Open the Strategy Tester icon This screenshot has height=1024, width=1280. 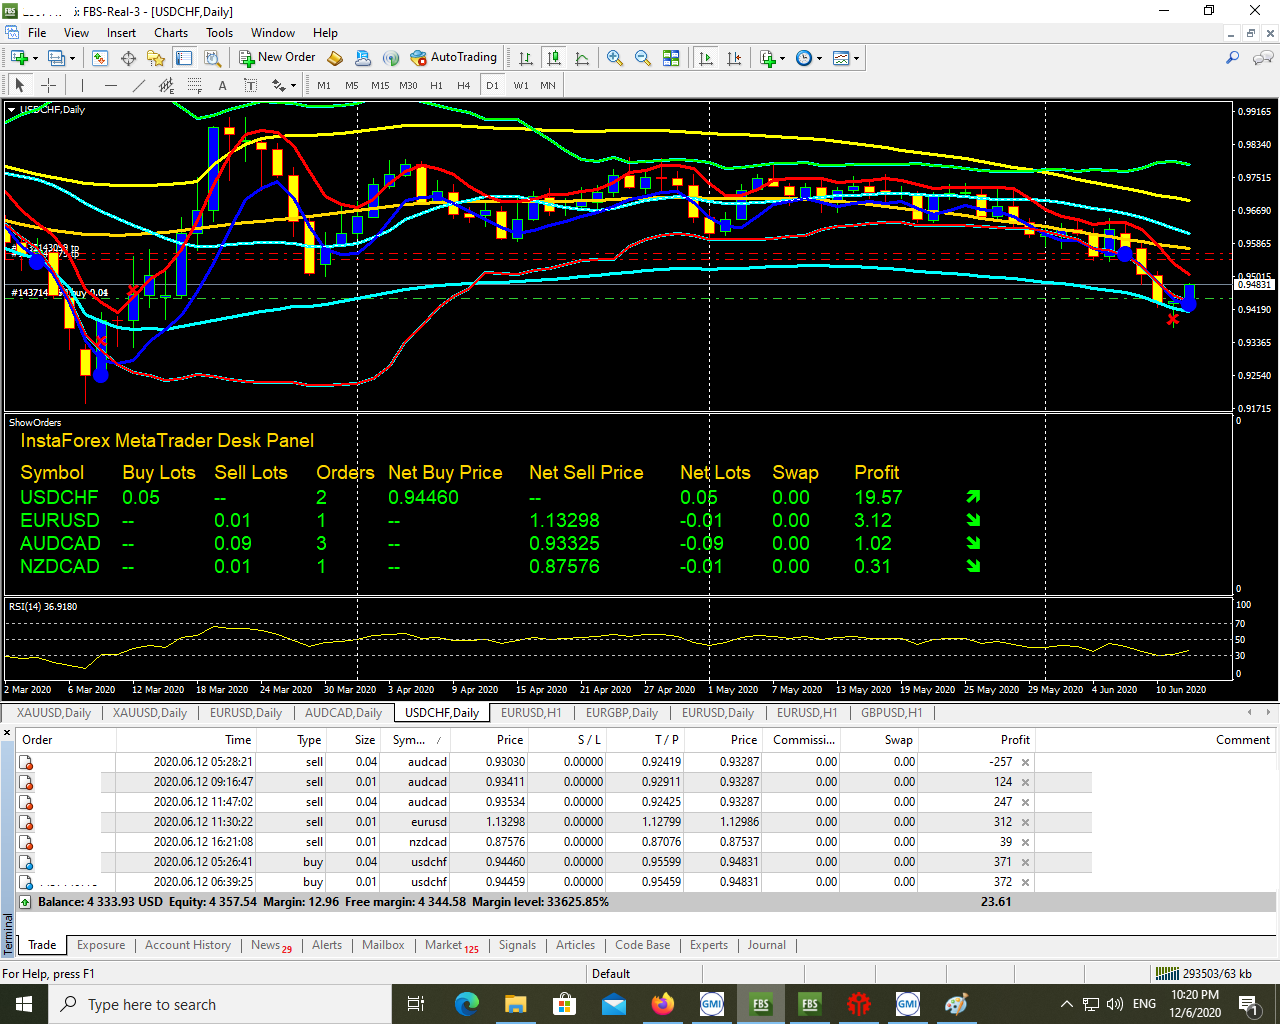coord(211,58)
